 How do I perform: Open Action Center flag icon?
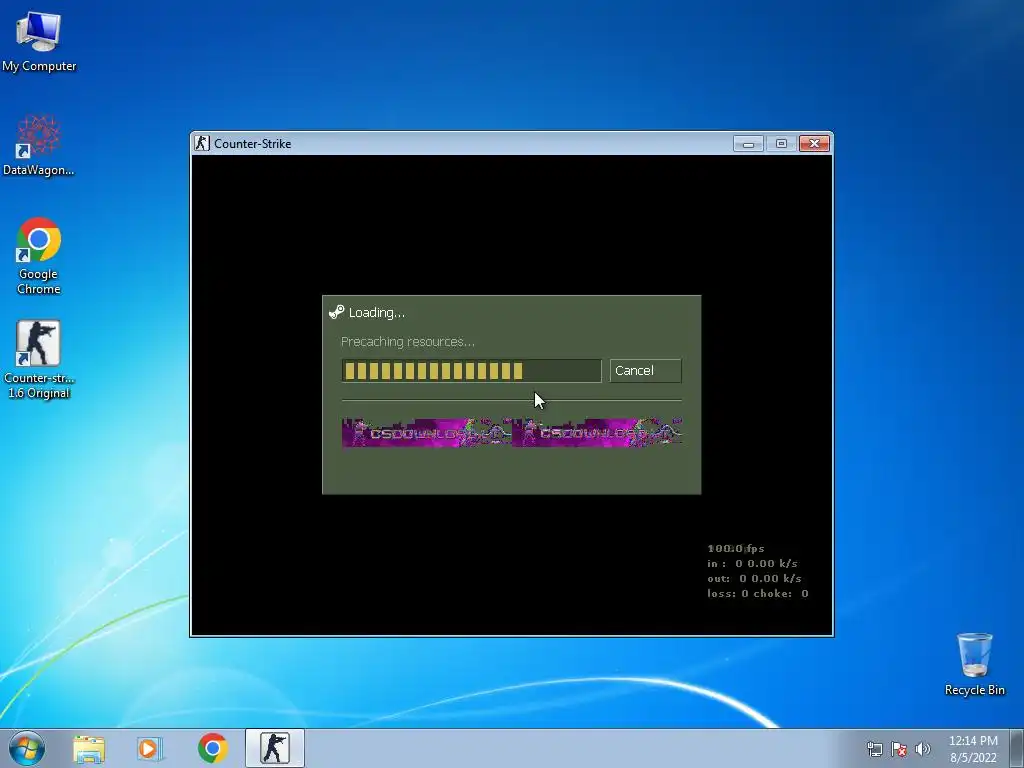[899, 749]
